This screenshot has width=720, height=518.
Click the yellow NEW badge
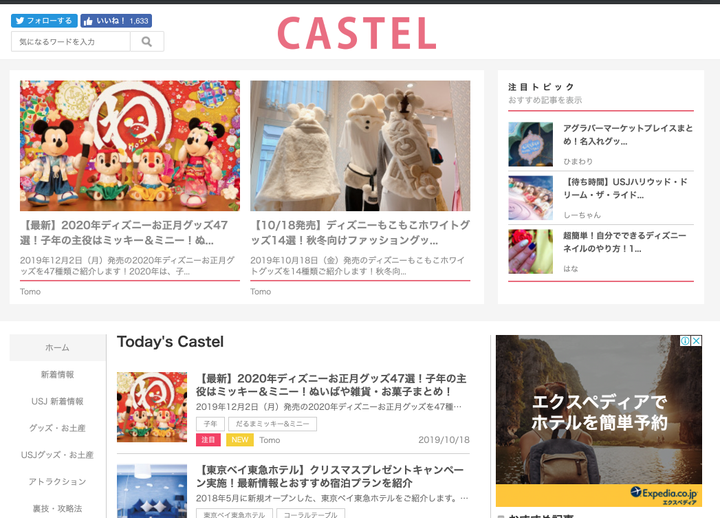click(x=240, y=440)
